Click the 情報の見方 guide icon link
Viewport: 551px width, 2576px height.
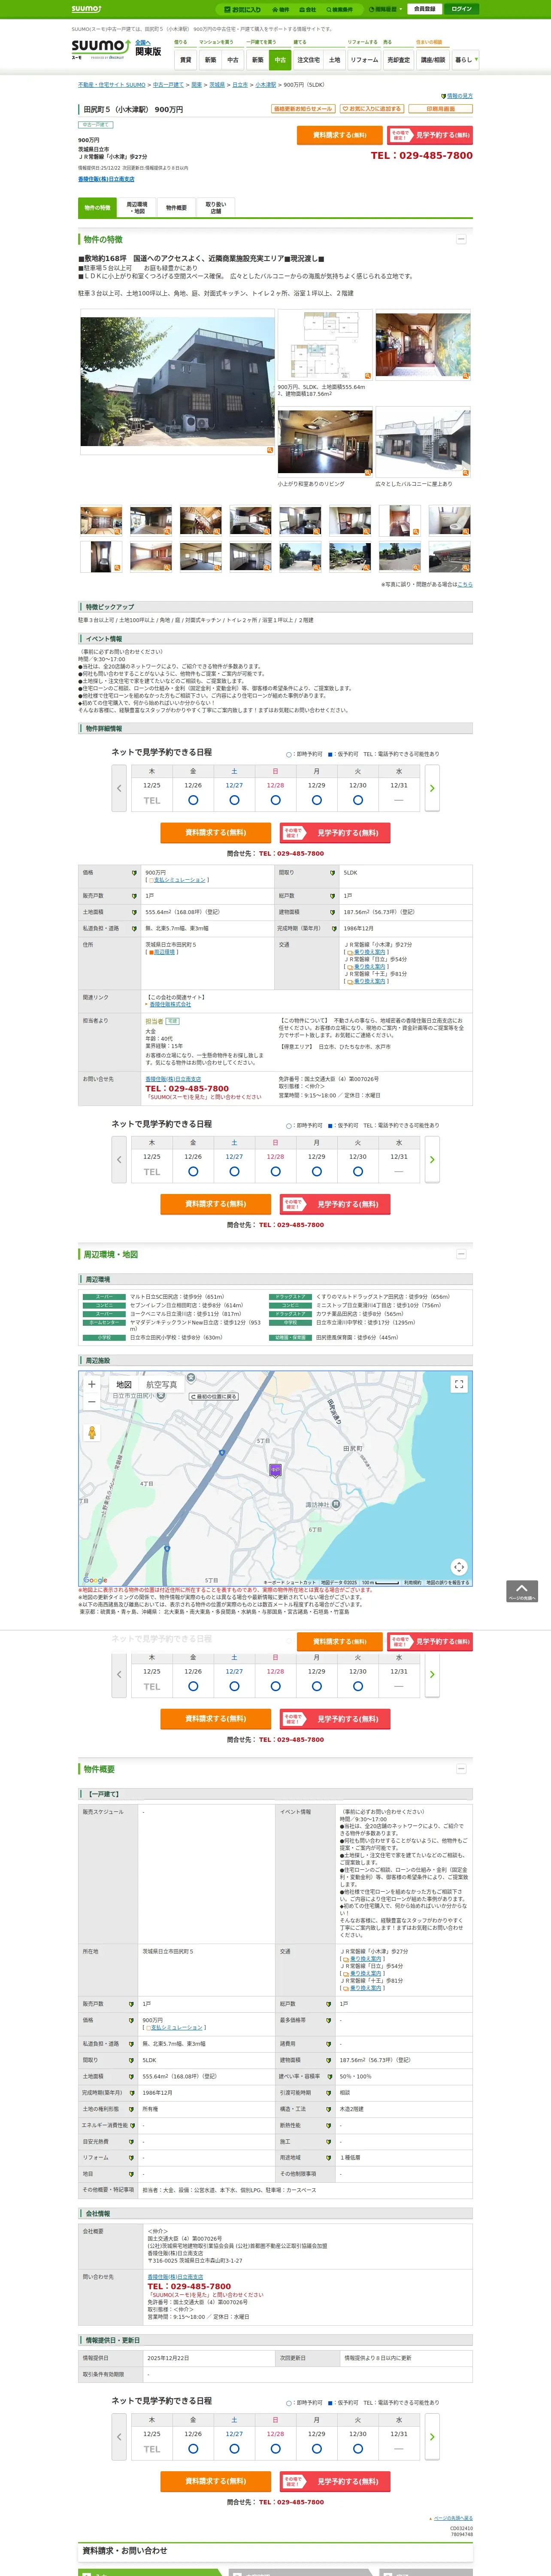pyautogui.click(x=457, y=96)
